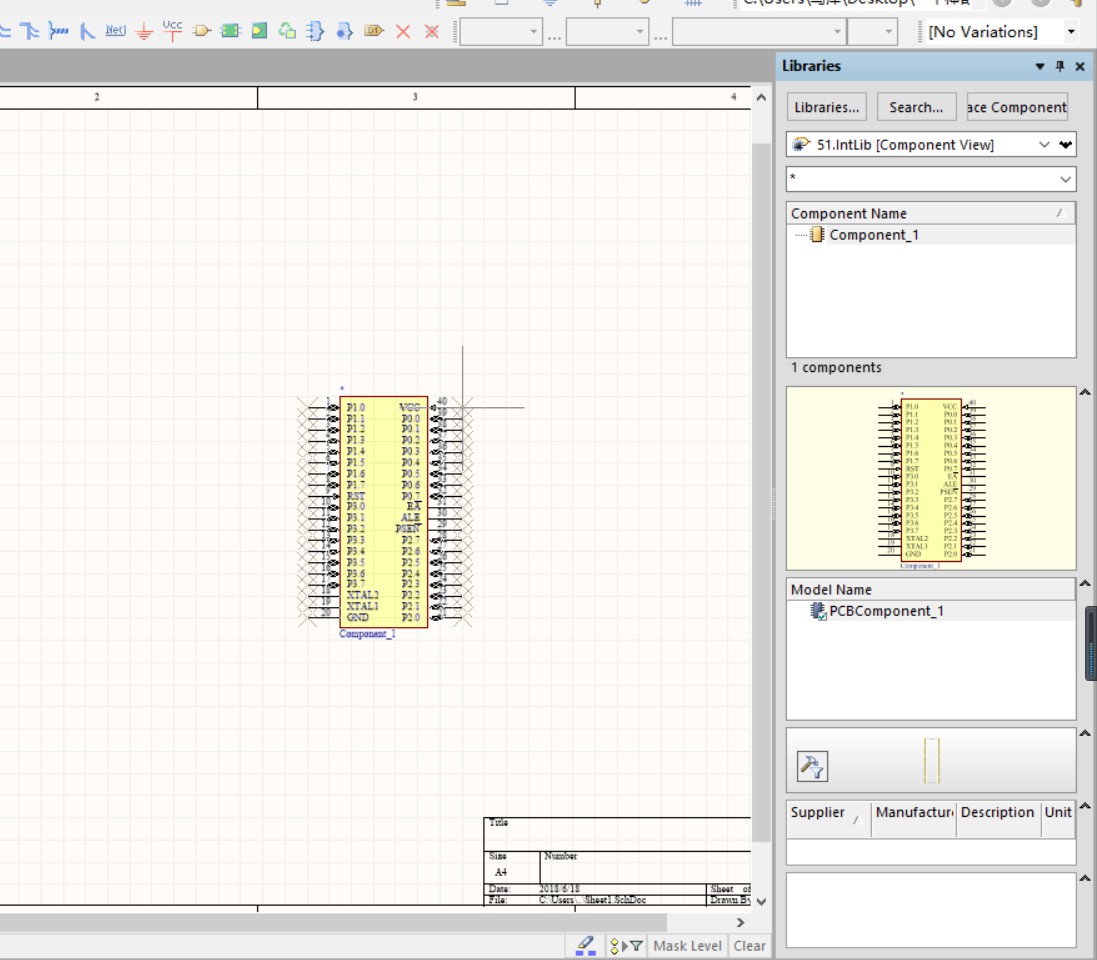Click the schematic vertical scroll up arrow
The image size is (1097, 960).
[761, 98]
